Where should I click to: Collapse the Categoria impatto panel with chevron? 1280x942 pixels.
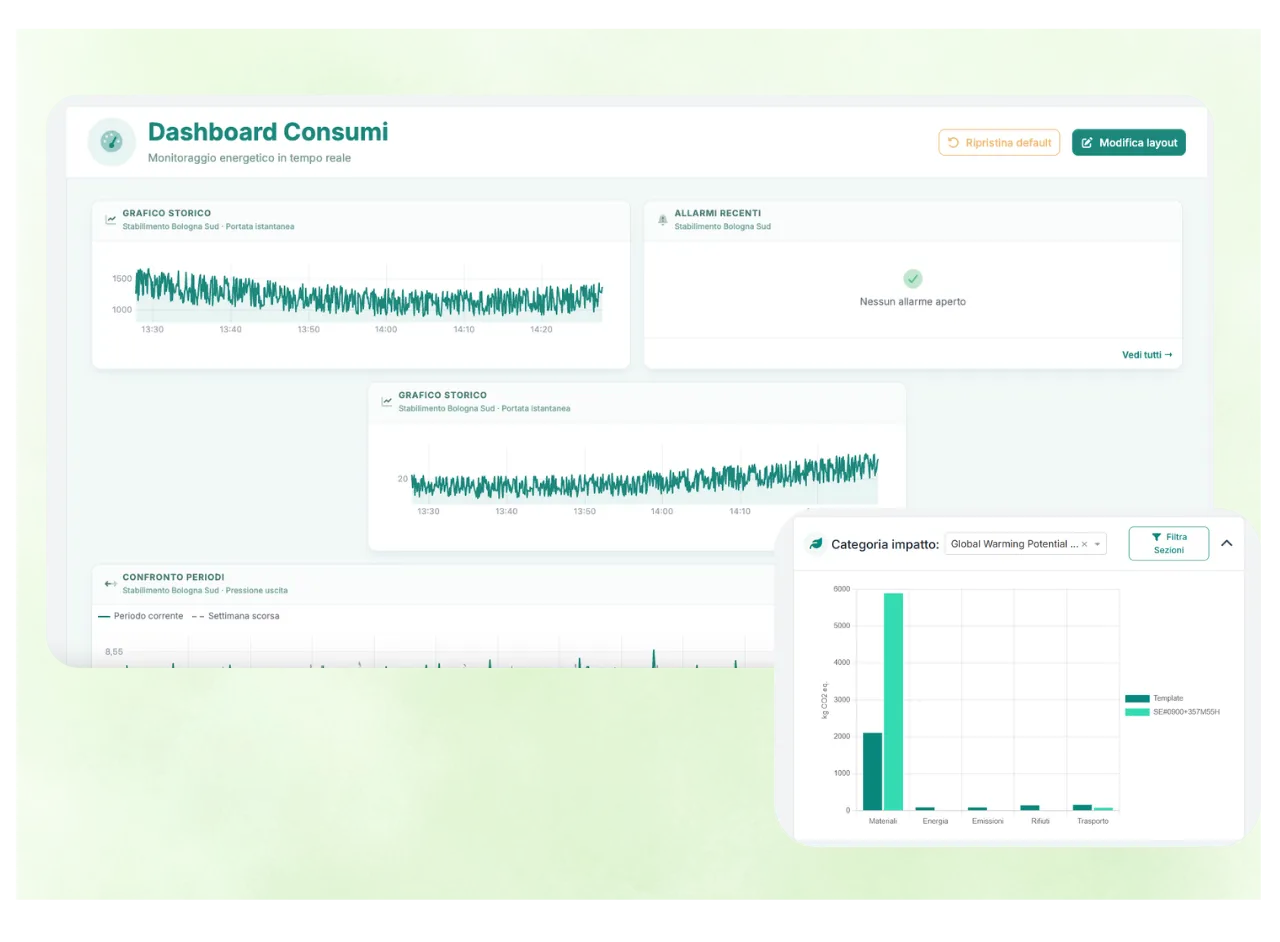tap(1226, 543)
